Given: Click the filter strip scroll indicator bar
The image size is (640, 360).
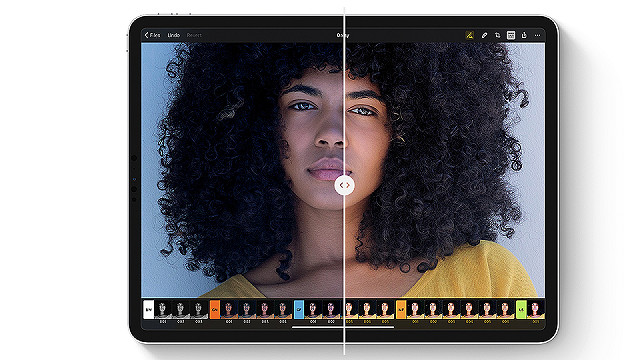Looking at the screenshot, I should coord(343,327).
